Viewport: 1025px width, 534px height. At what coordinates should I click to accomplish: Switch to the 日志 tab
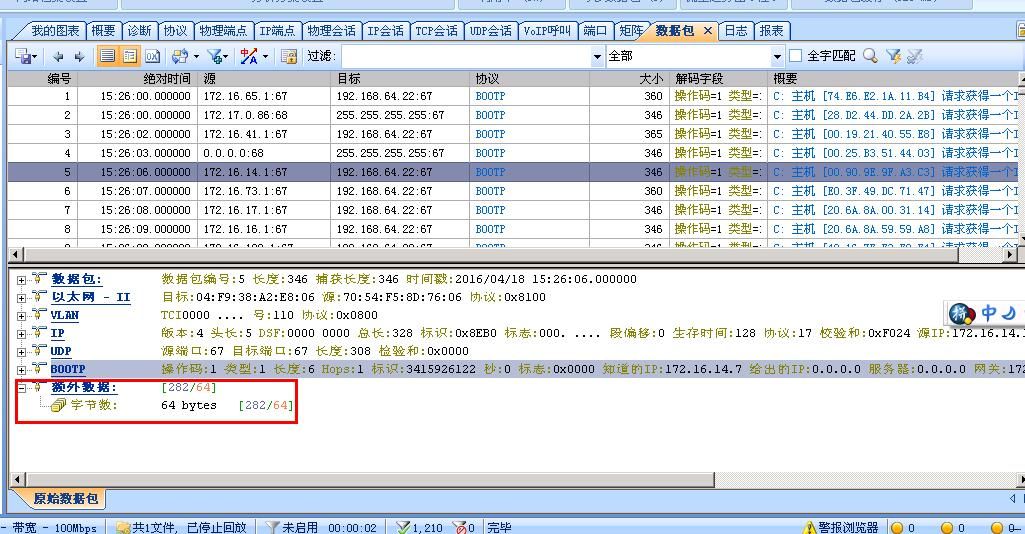[735, 31]
